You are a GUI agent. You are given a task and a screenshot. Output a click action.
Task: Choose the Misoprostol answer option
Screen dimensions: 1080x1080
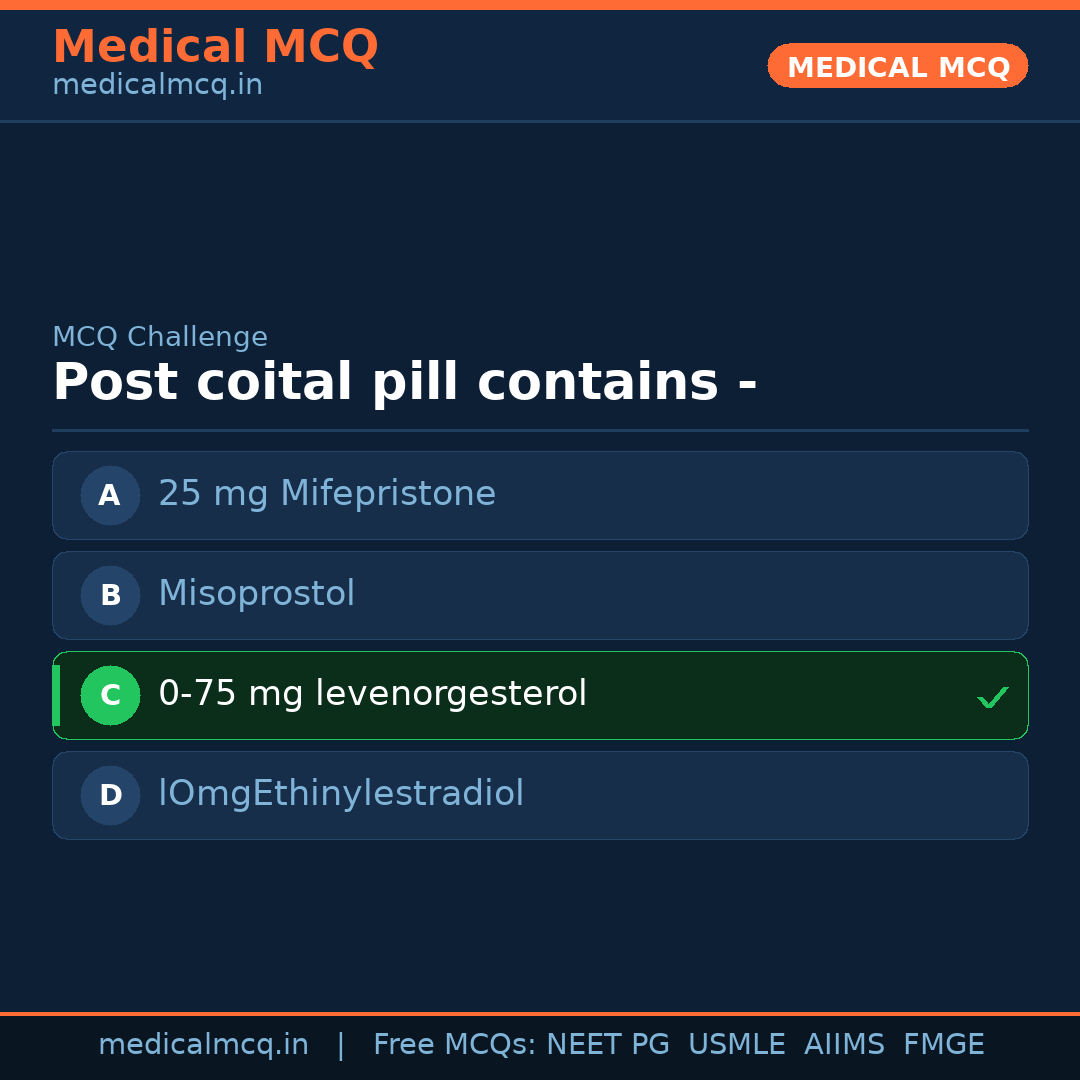tap(257, 594)
